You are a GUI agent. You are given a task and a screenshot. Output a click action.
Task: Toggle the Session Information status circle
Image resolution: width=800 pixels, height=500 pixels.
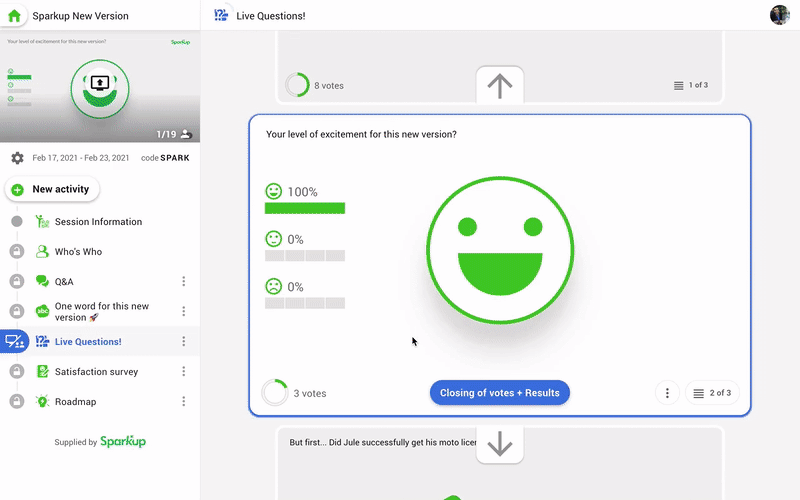(17, 221)
